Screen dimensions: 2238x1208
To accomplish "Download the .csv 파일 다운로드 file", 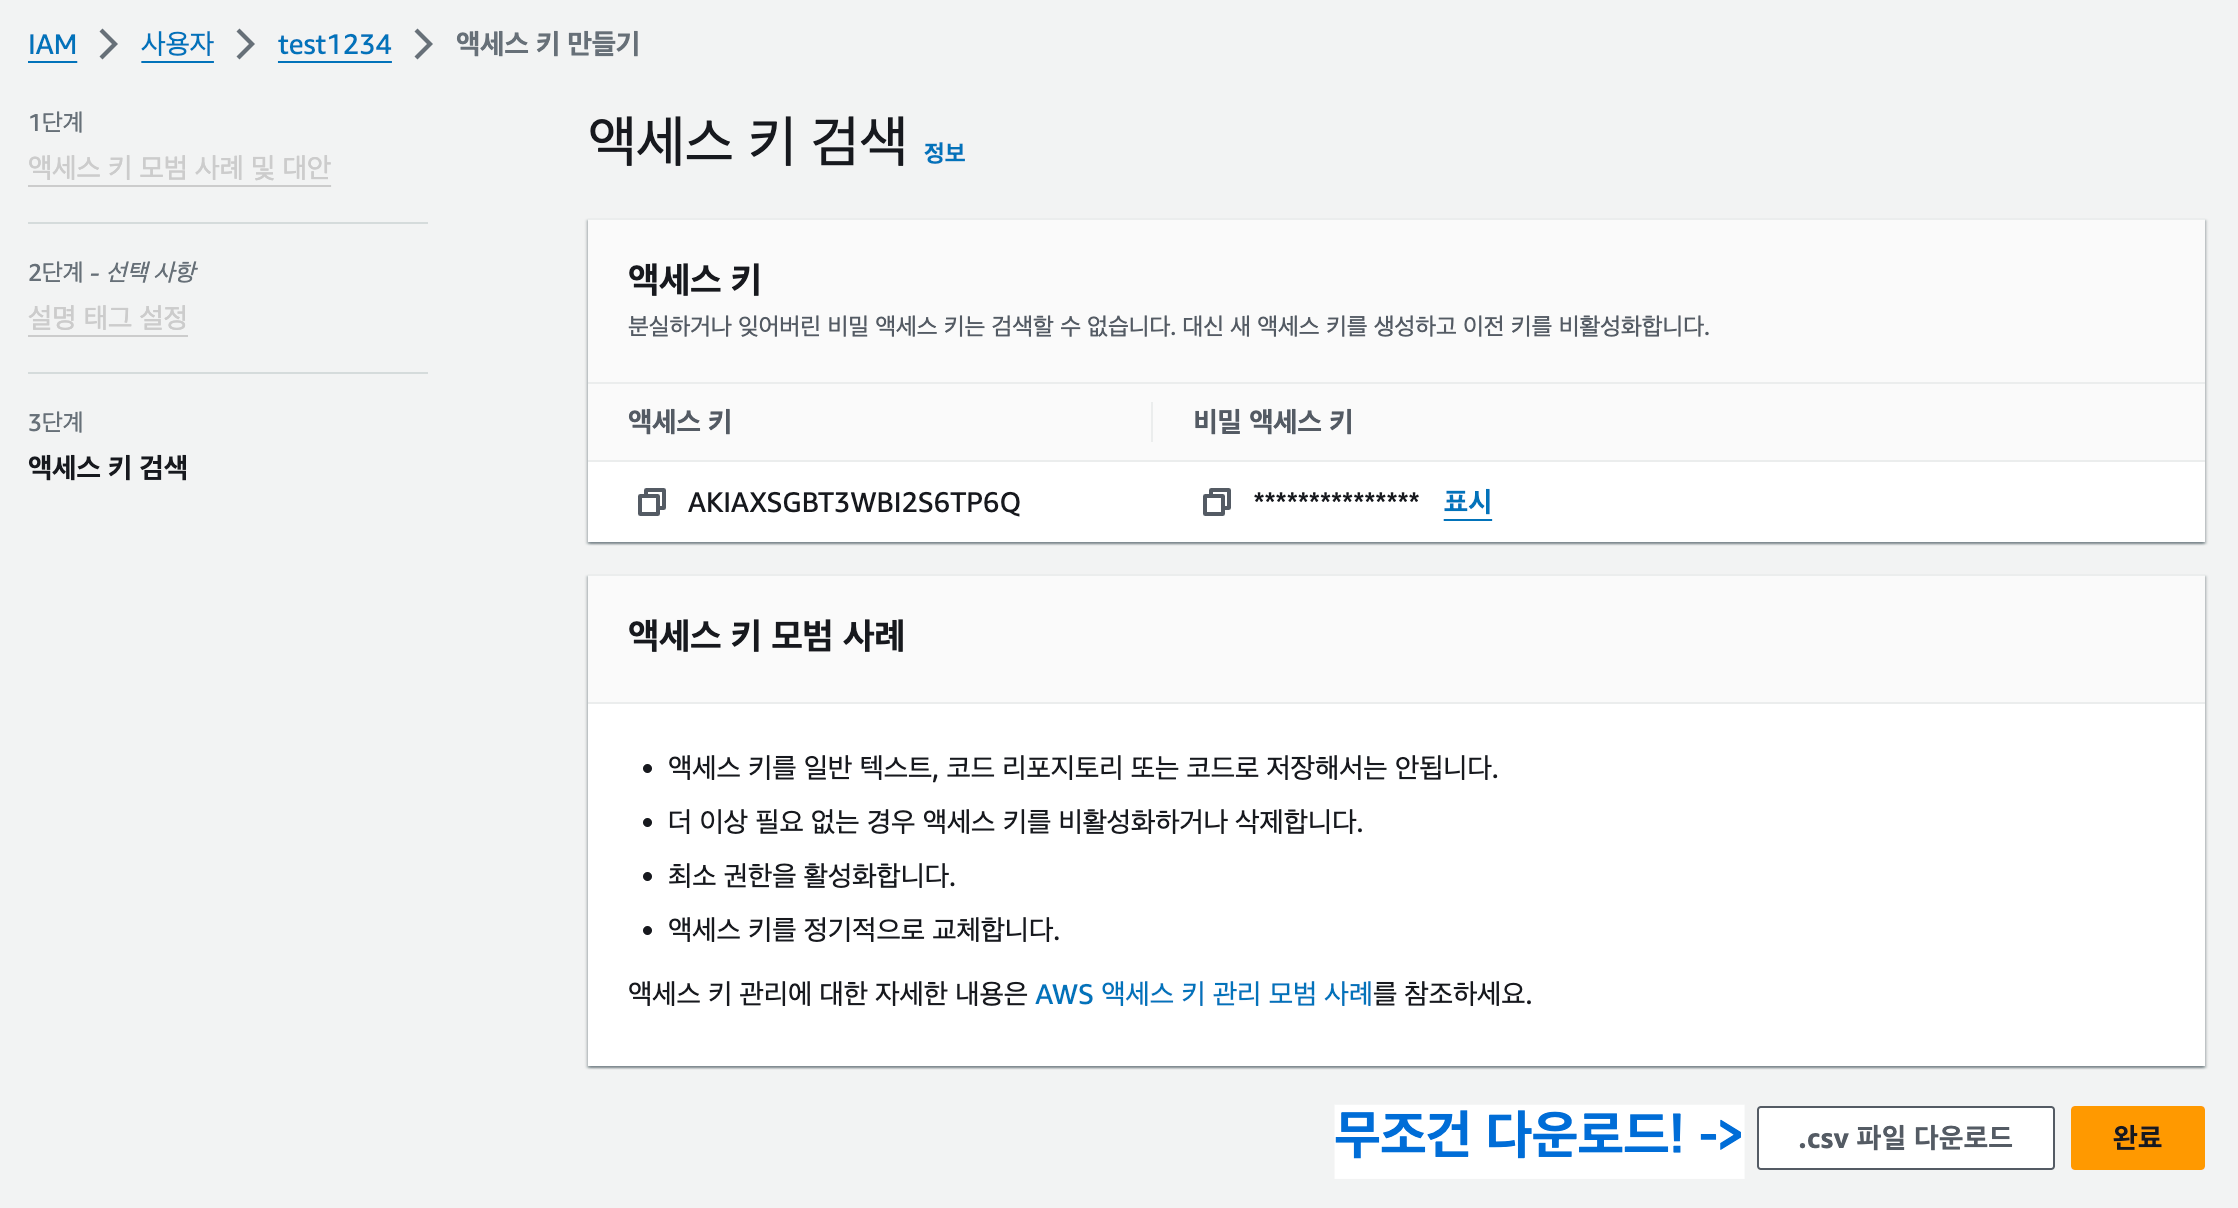I will coord(1905,1138).
